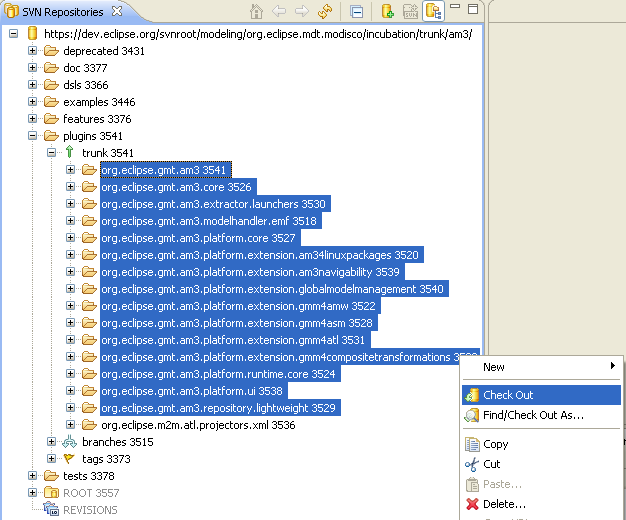Click the Home toolbar icon

[256, 11]
